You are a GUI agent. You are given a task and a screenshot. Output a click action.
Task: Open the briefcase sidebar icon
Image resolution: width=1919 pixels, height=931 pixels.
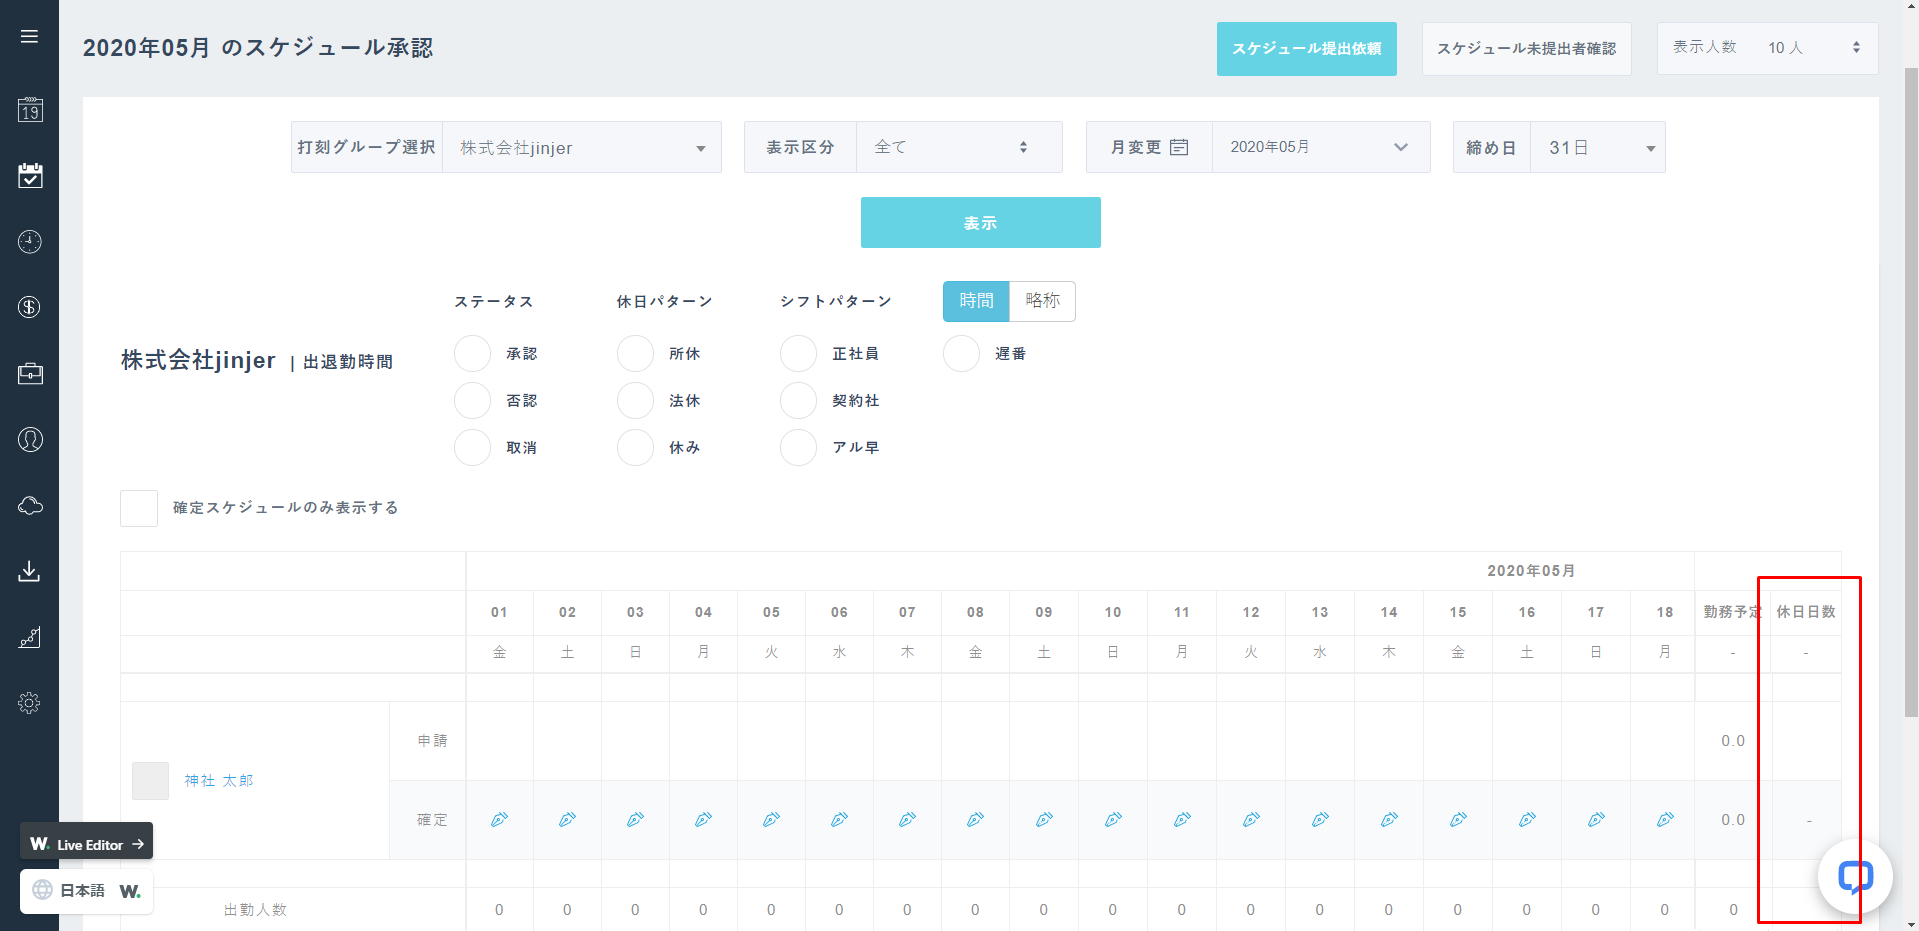(30, 374)
